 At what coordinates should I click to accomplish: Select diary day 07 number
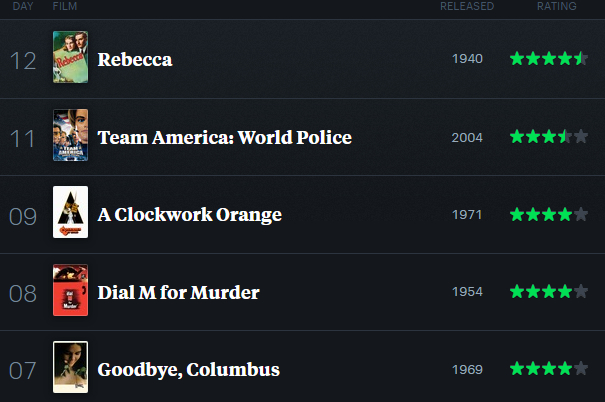tap(23, 370)
